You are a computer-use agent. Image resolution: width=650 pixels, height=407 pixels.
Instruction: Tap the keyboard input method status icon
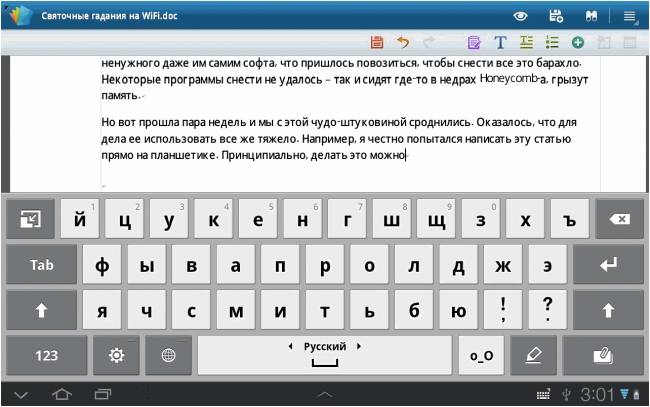click(x=543, y=395)
